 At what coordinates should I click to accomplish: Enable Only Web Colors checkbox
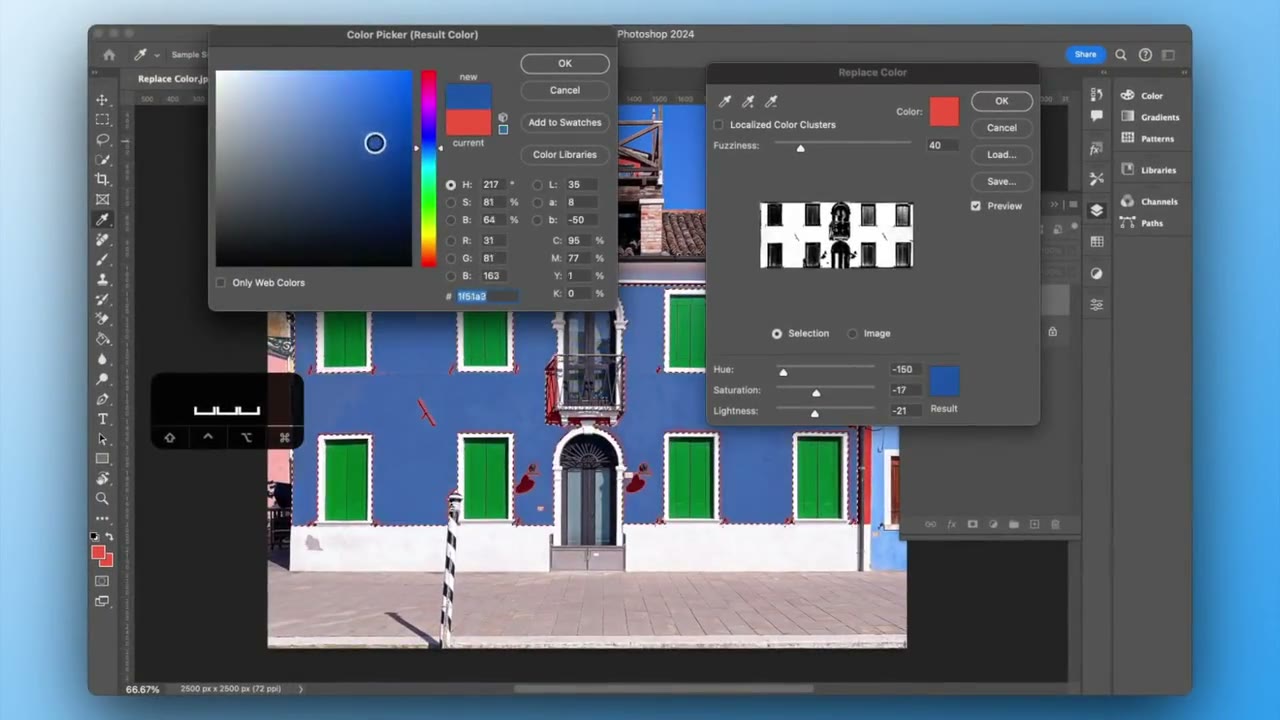point(221,283)
